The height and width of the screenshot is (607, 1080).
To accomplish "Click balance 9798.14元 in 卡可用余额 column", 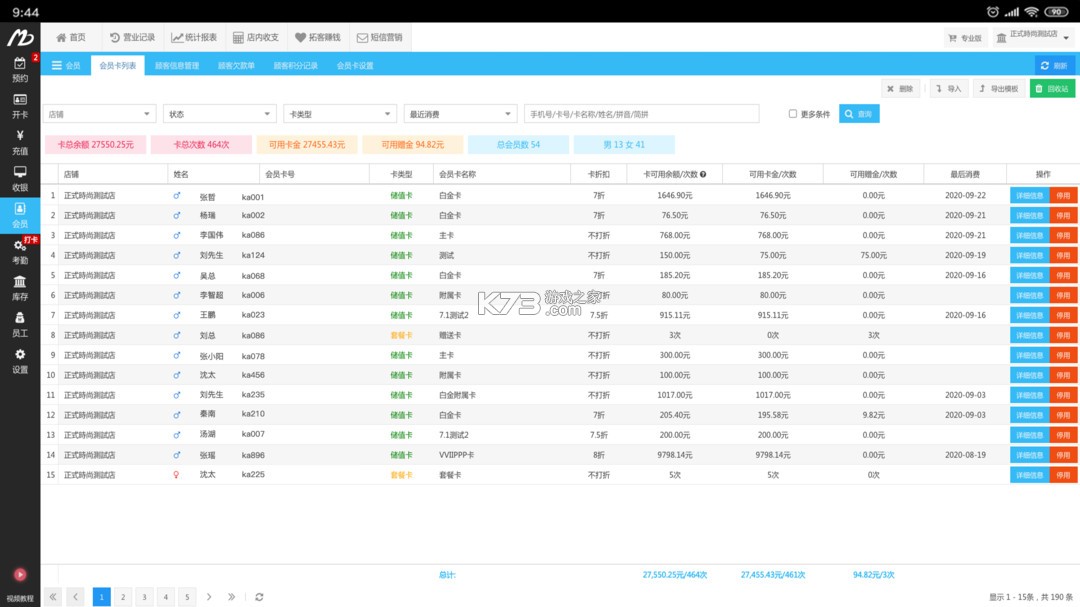I will click(x=674, y=455).
